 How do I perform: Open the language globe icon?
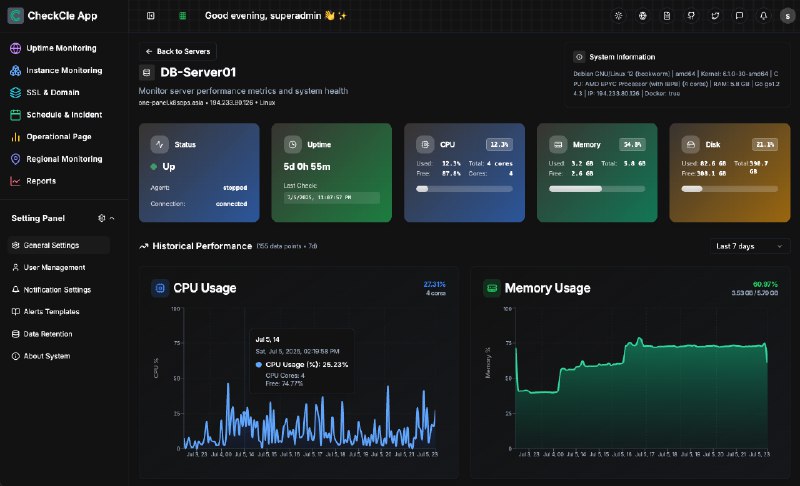tap(642, 16)
